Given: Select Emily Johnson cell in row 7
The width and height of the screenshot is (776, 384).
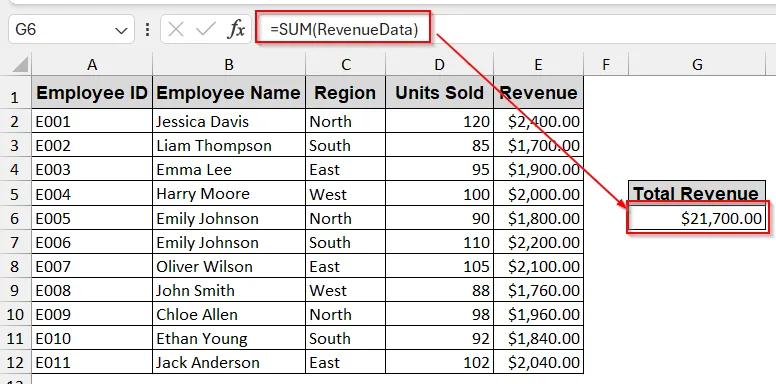Looking at the screenshot, I should [229, 242].
